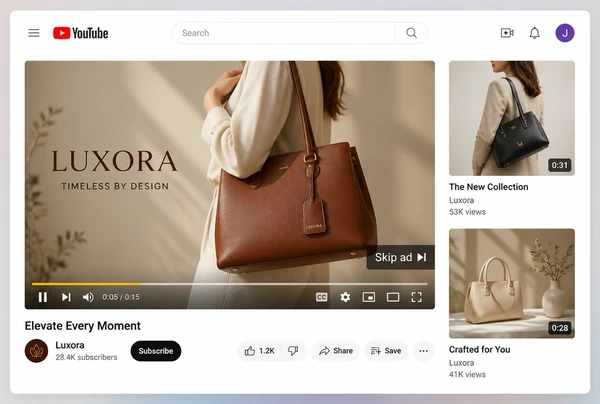Click the Subscribe button

(156, 351)
